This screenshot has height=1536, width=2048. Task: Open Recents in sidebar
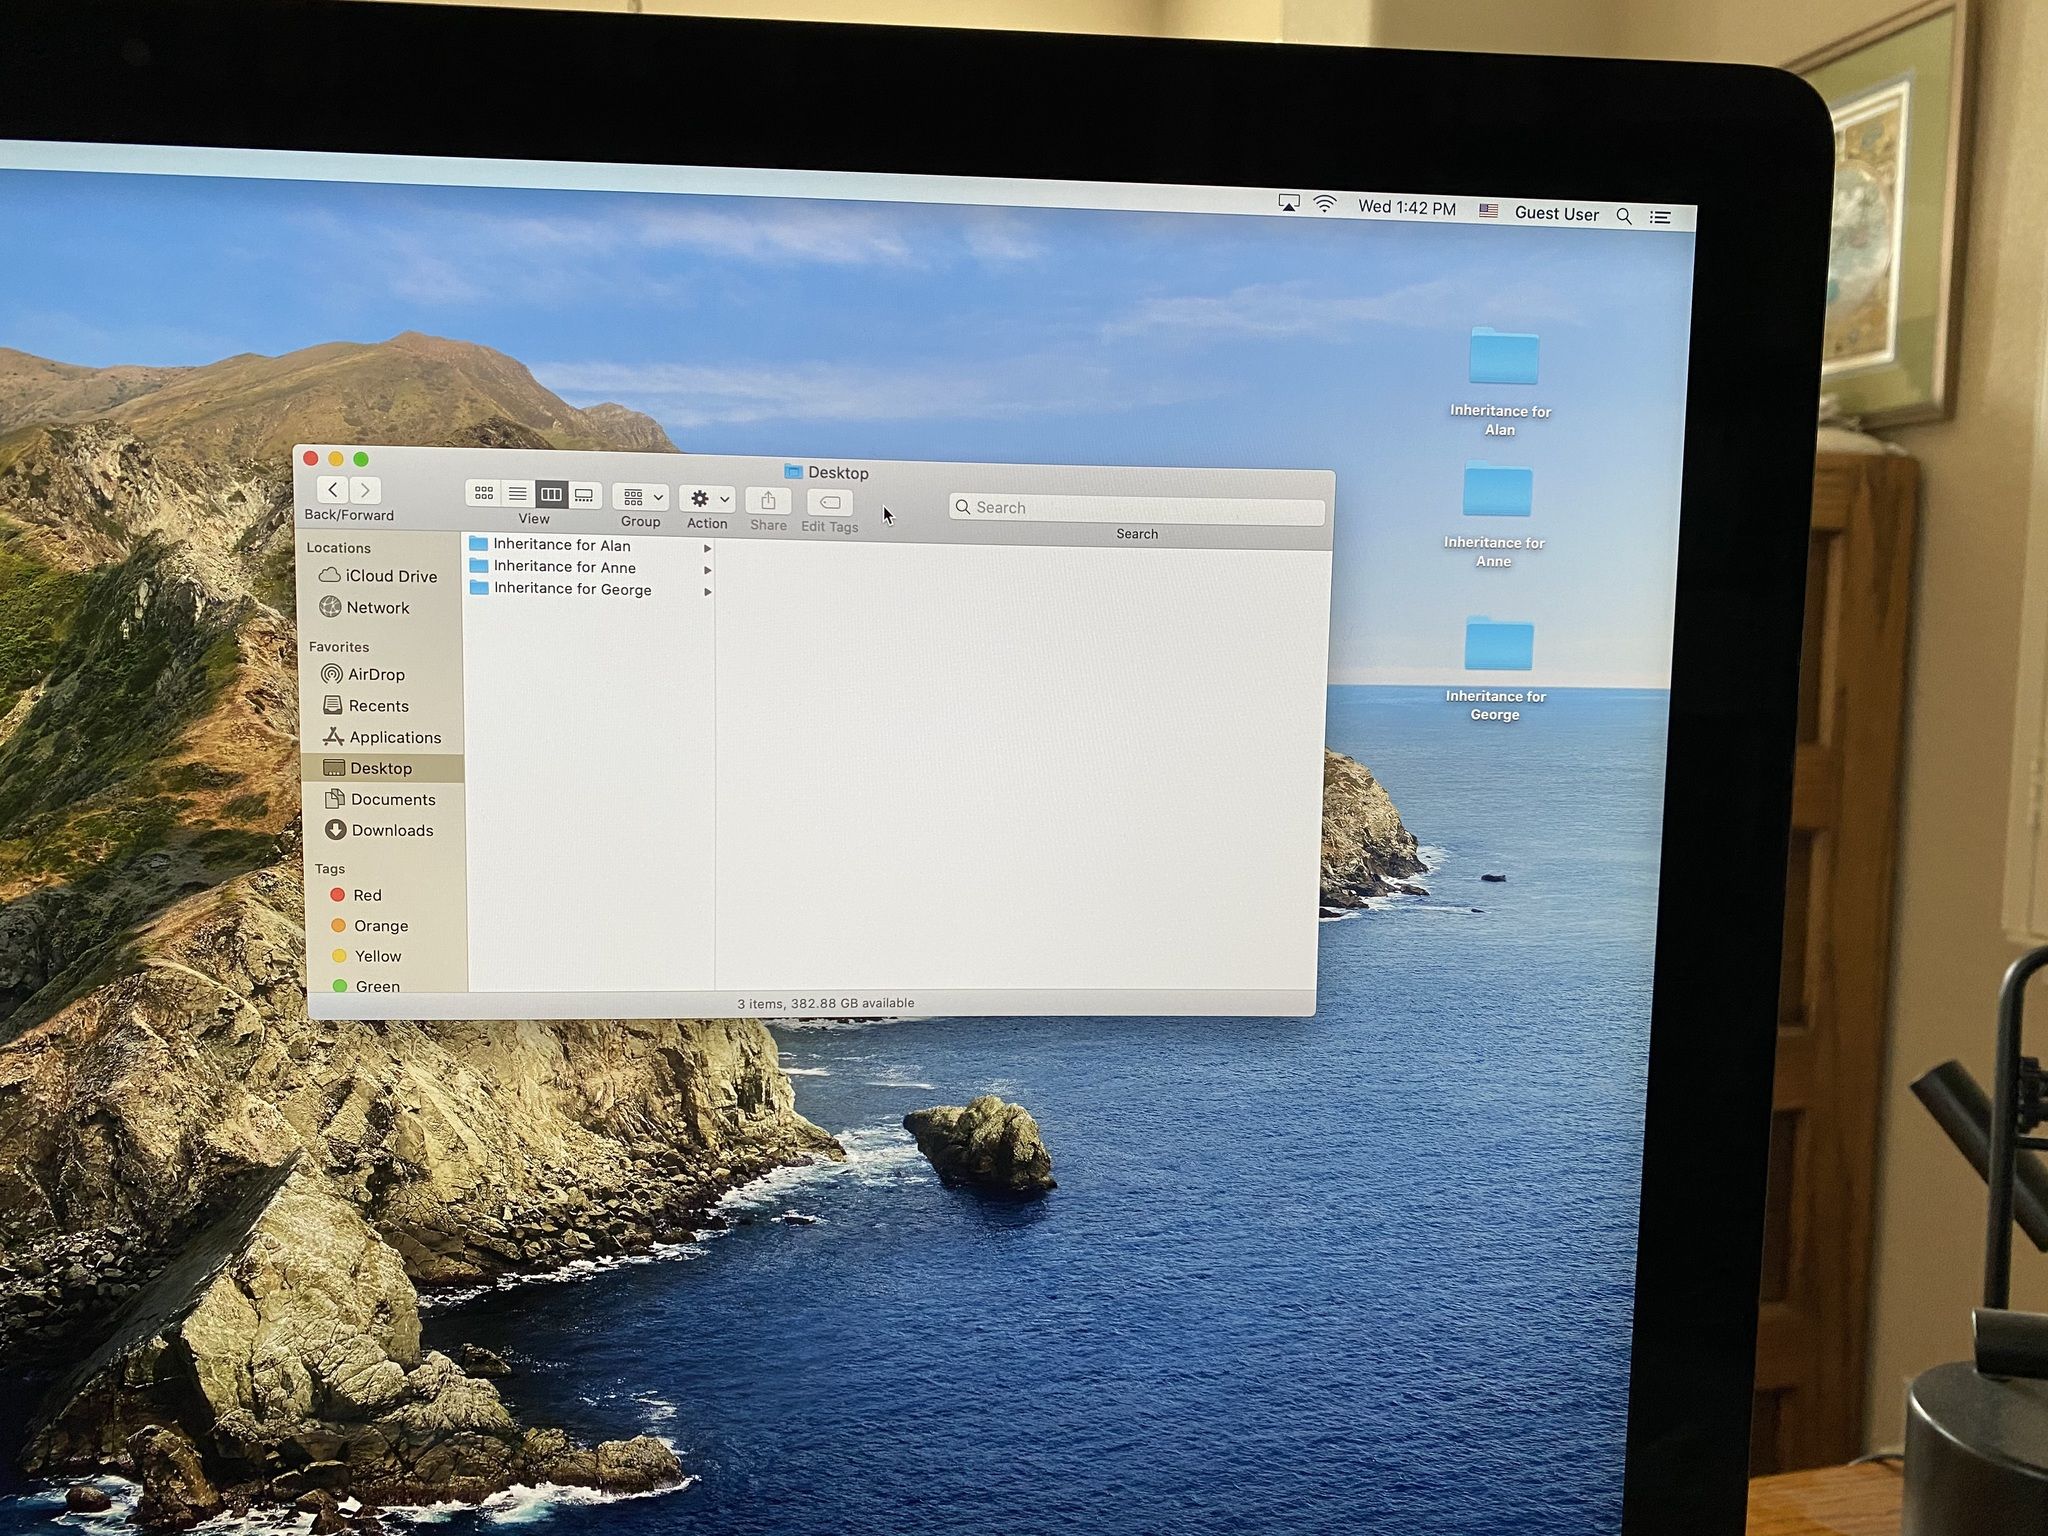coord(366,706)
